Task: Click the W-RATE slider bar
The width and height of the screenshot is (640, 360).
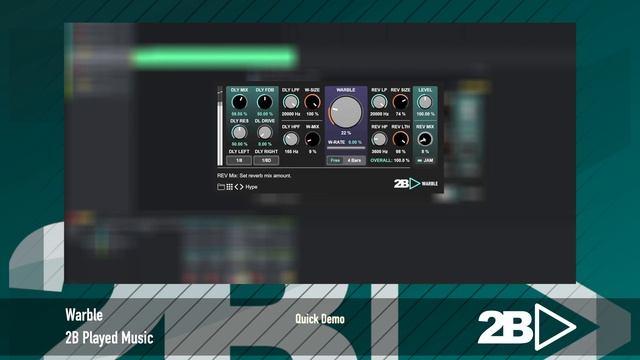Action: point(346,148)
